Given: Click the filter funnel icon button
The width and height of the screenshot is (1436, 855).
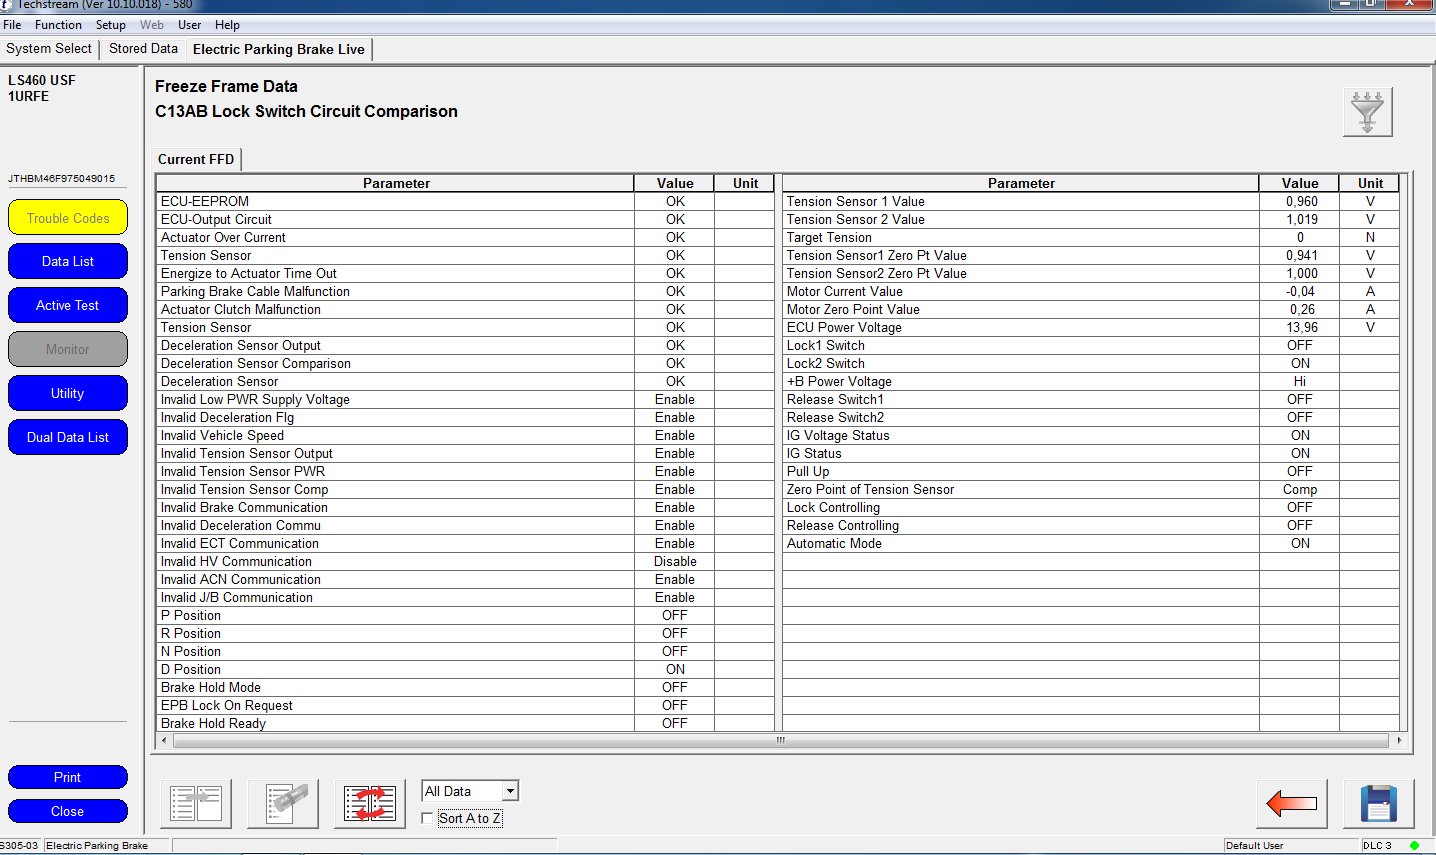Looking at the screenshot, I should coord(1367,112).
